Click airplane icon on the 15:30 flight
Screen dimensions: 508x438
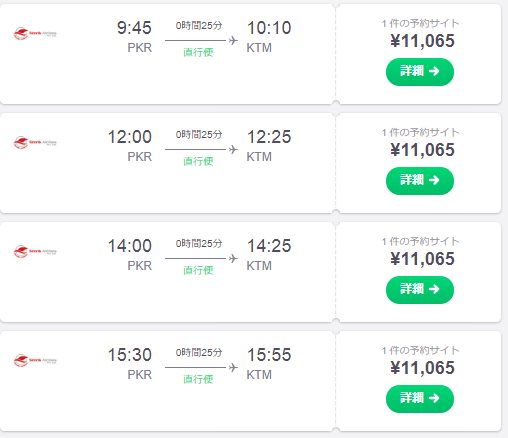(x=233, y=367)
